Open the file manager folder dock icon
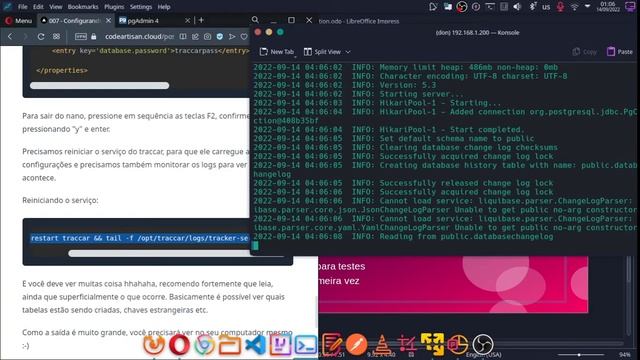640x360 pixels. tap(230, 346)
